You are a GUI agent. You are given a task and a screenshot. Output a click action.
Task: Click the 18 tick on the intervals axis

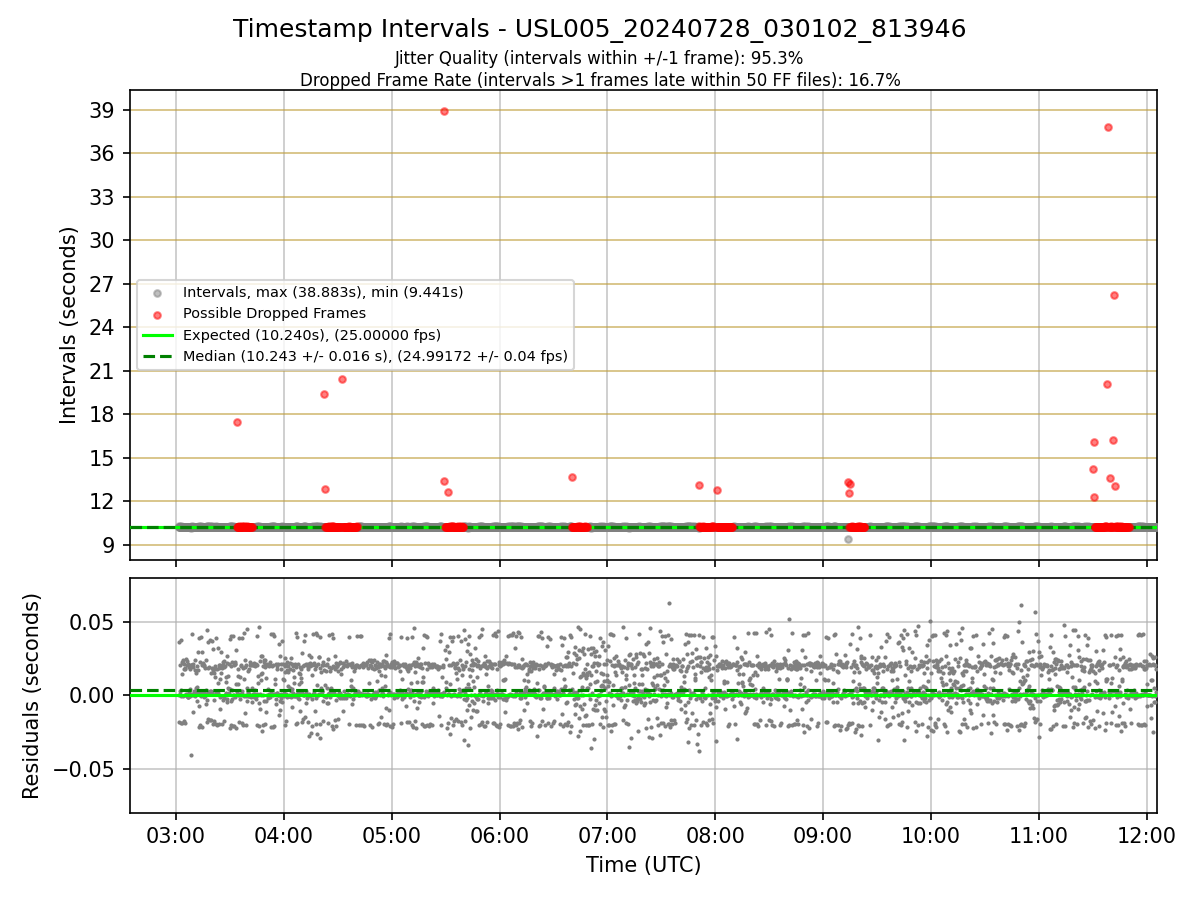point(103,414)
